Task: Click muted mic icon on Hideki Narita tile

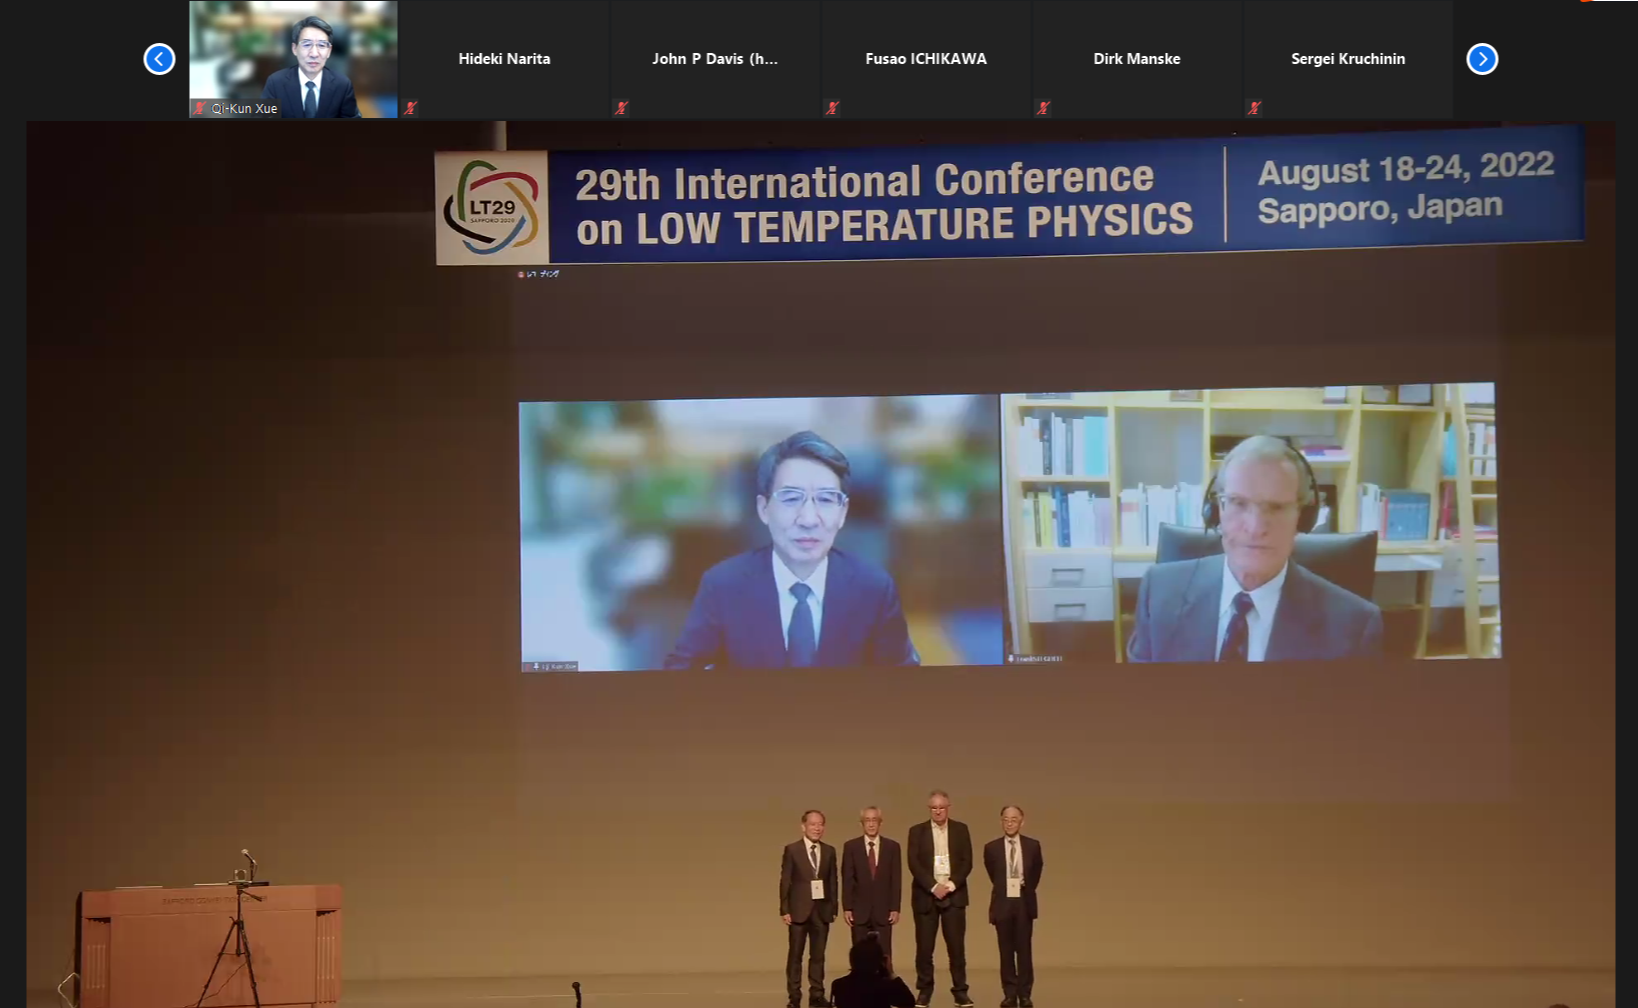Action: [x=411, y=108]
